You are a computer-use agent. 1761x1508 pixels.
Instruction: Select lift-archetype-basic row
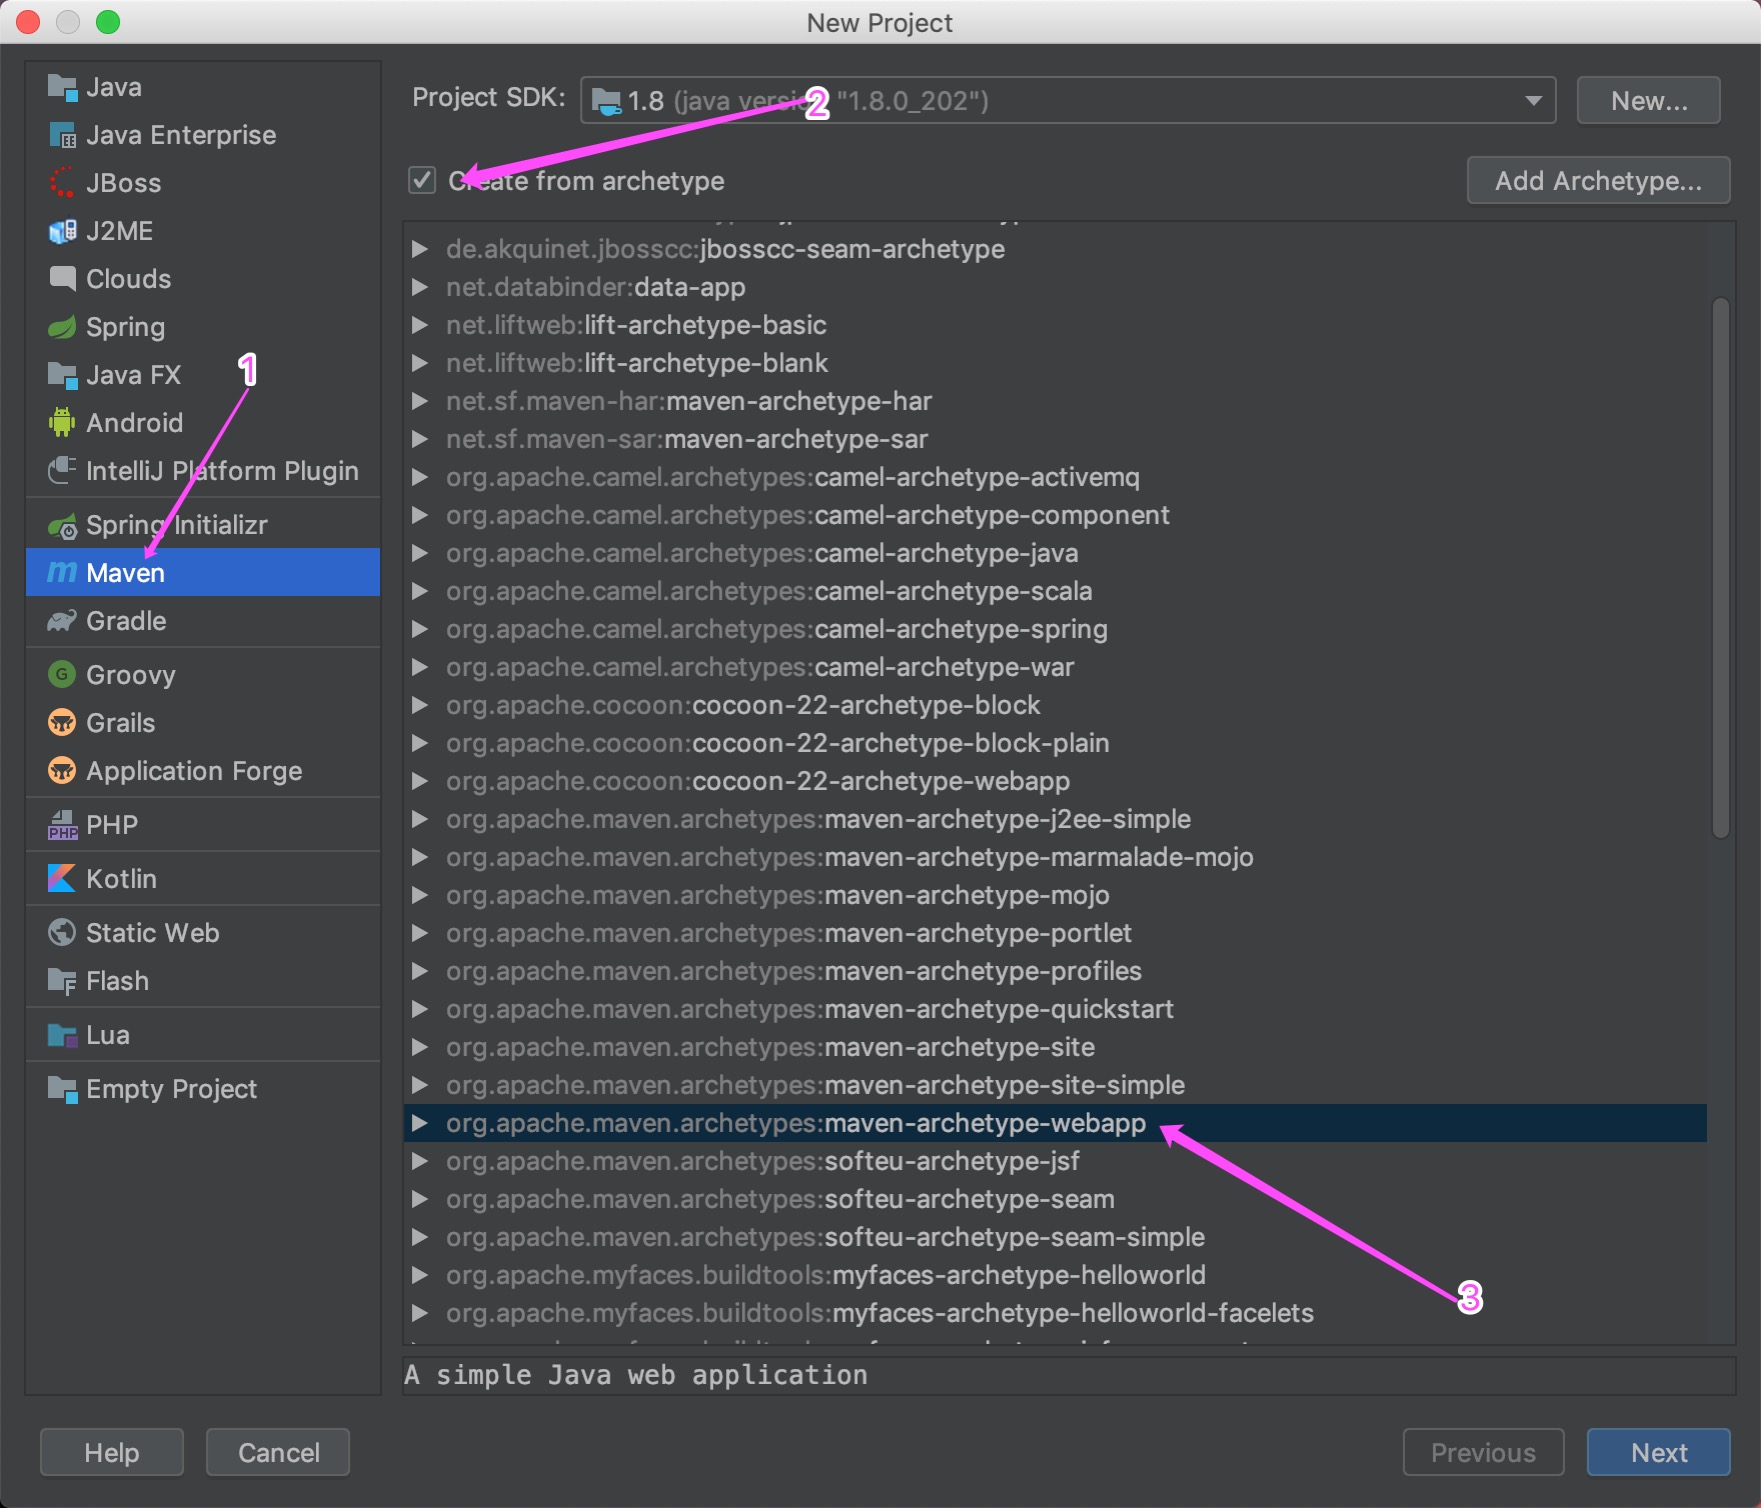click(1055, 325)
